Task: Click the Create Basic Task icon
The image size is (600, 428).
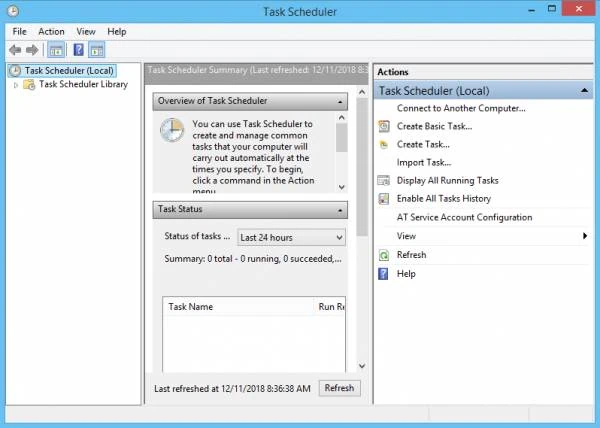Action: coord(384,126)
